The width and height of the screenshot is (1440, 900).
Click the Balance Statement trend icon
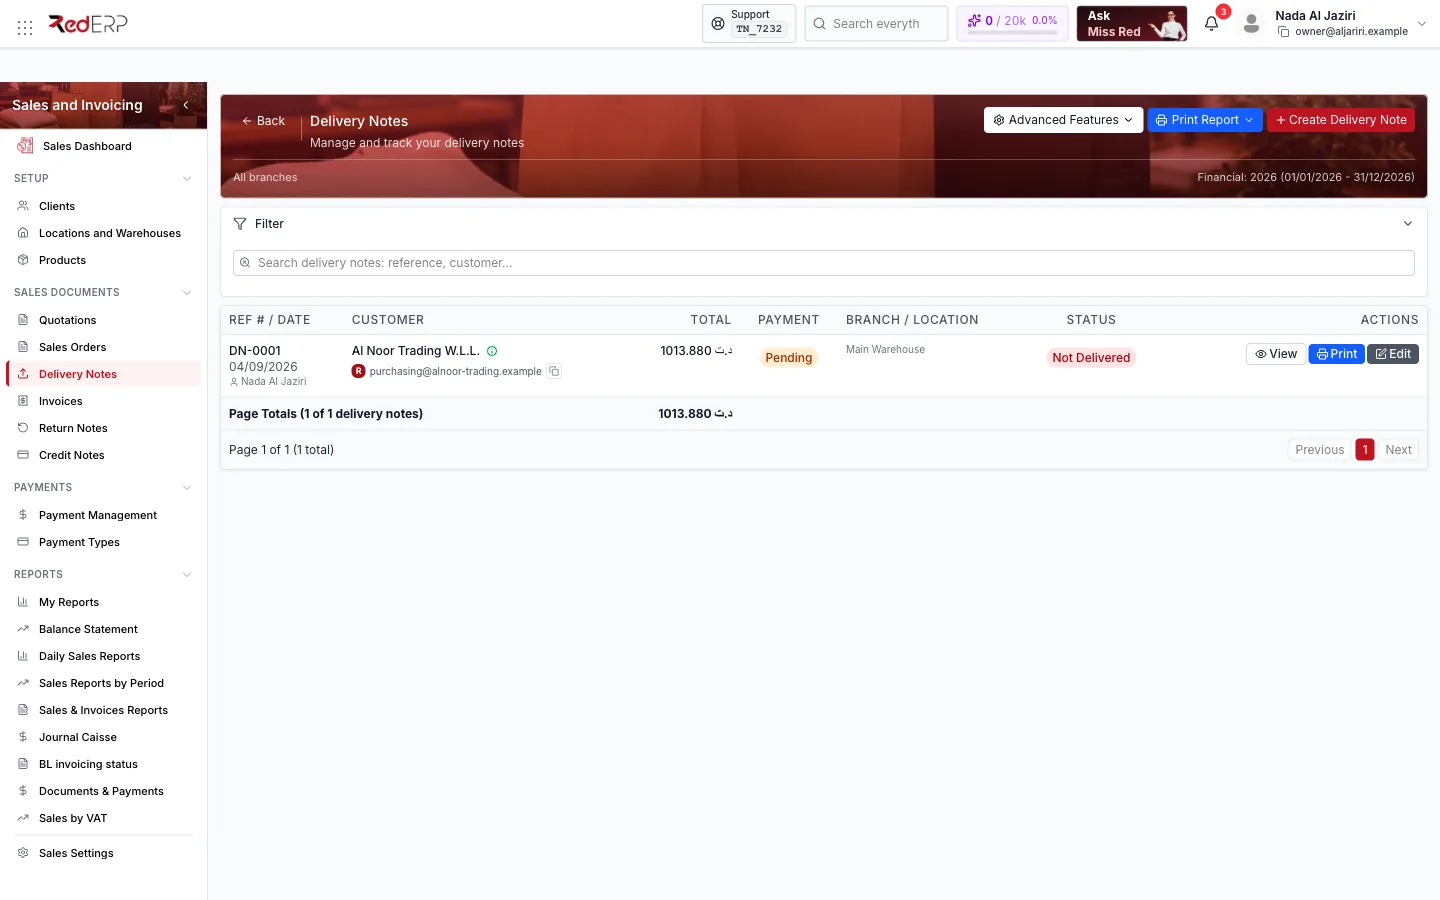click(23, 629)
